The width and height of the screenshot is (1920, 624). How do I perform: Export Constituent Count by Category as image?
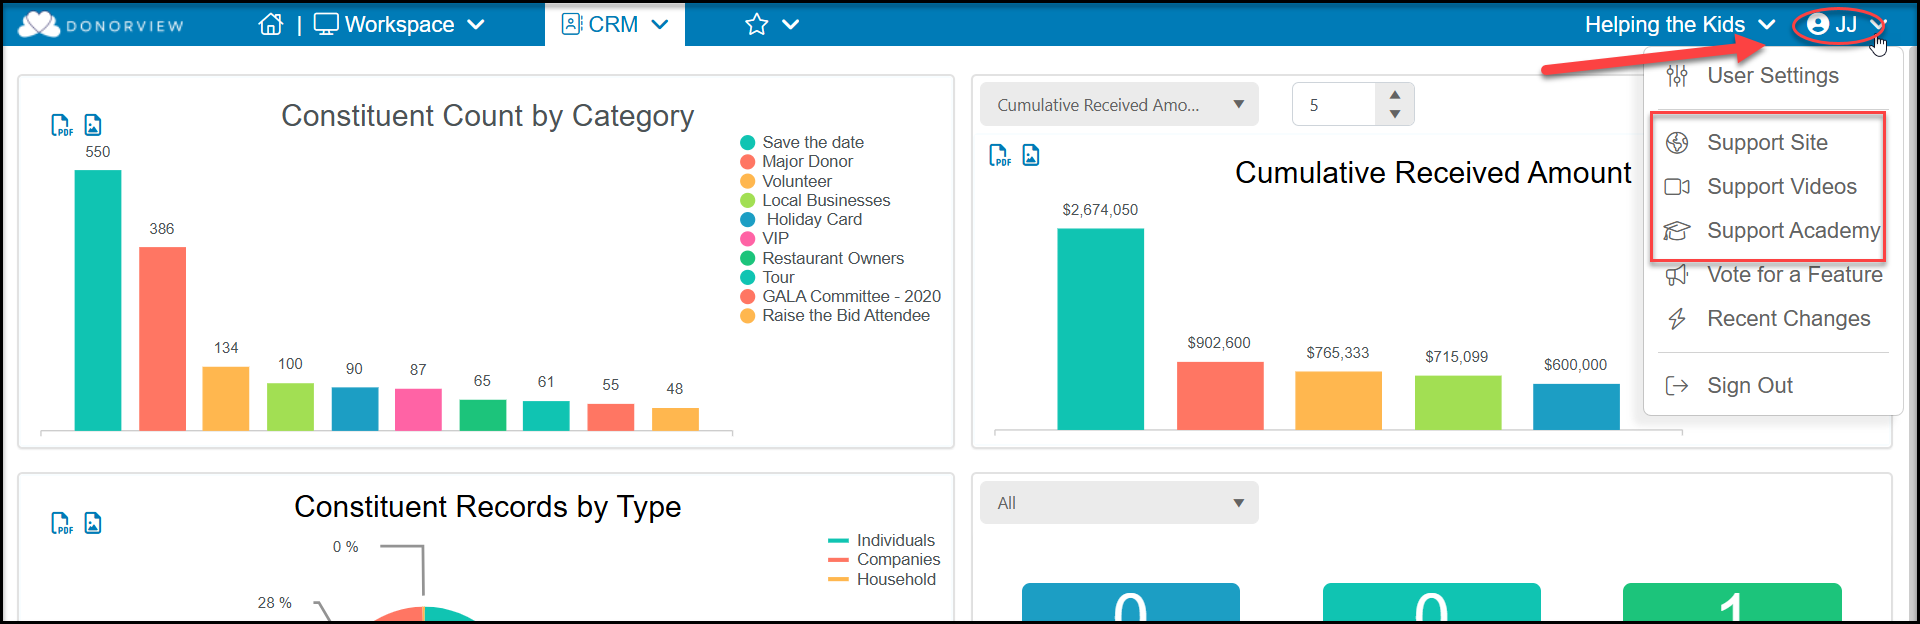(x=93, y=125)
